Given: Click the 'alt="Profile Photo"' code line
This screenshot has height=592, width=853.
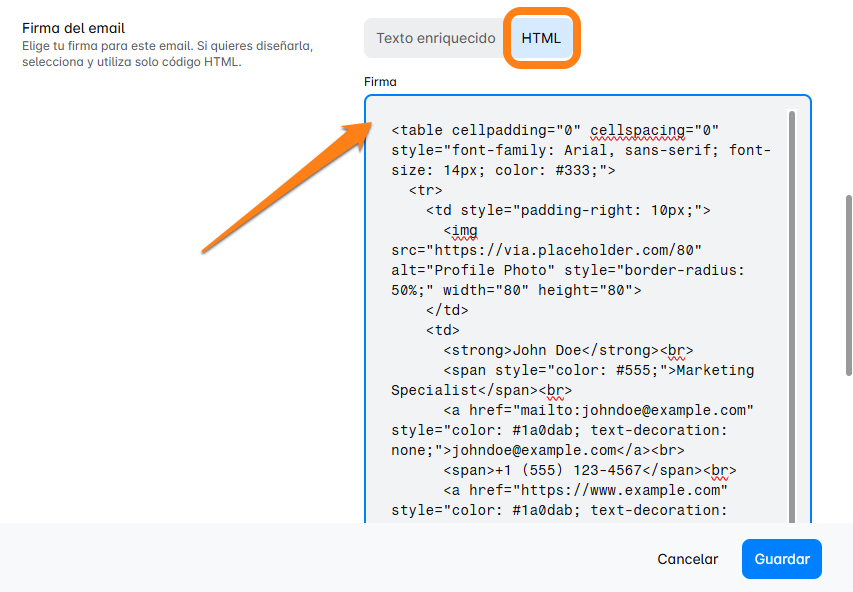Looking at the screenshot, I should click(567, 270).
